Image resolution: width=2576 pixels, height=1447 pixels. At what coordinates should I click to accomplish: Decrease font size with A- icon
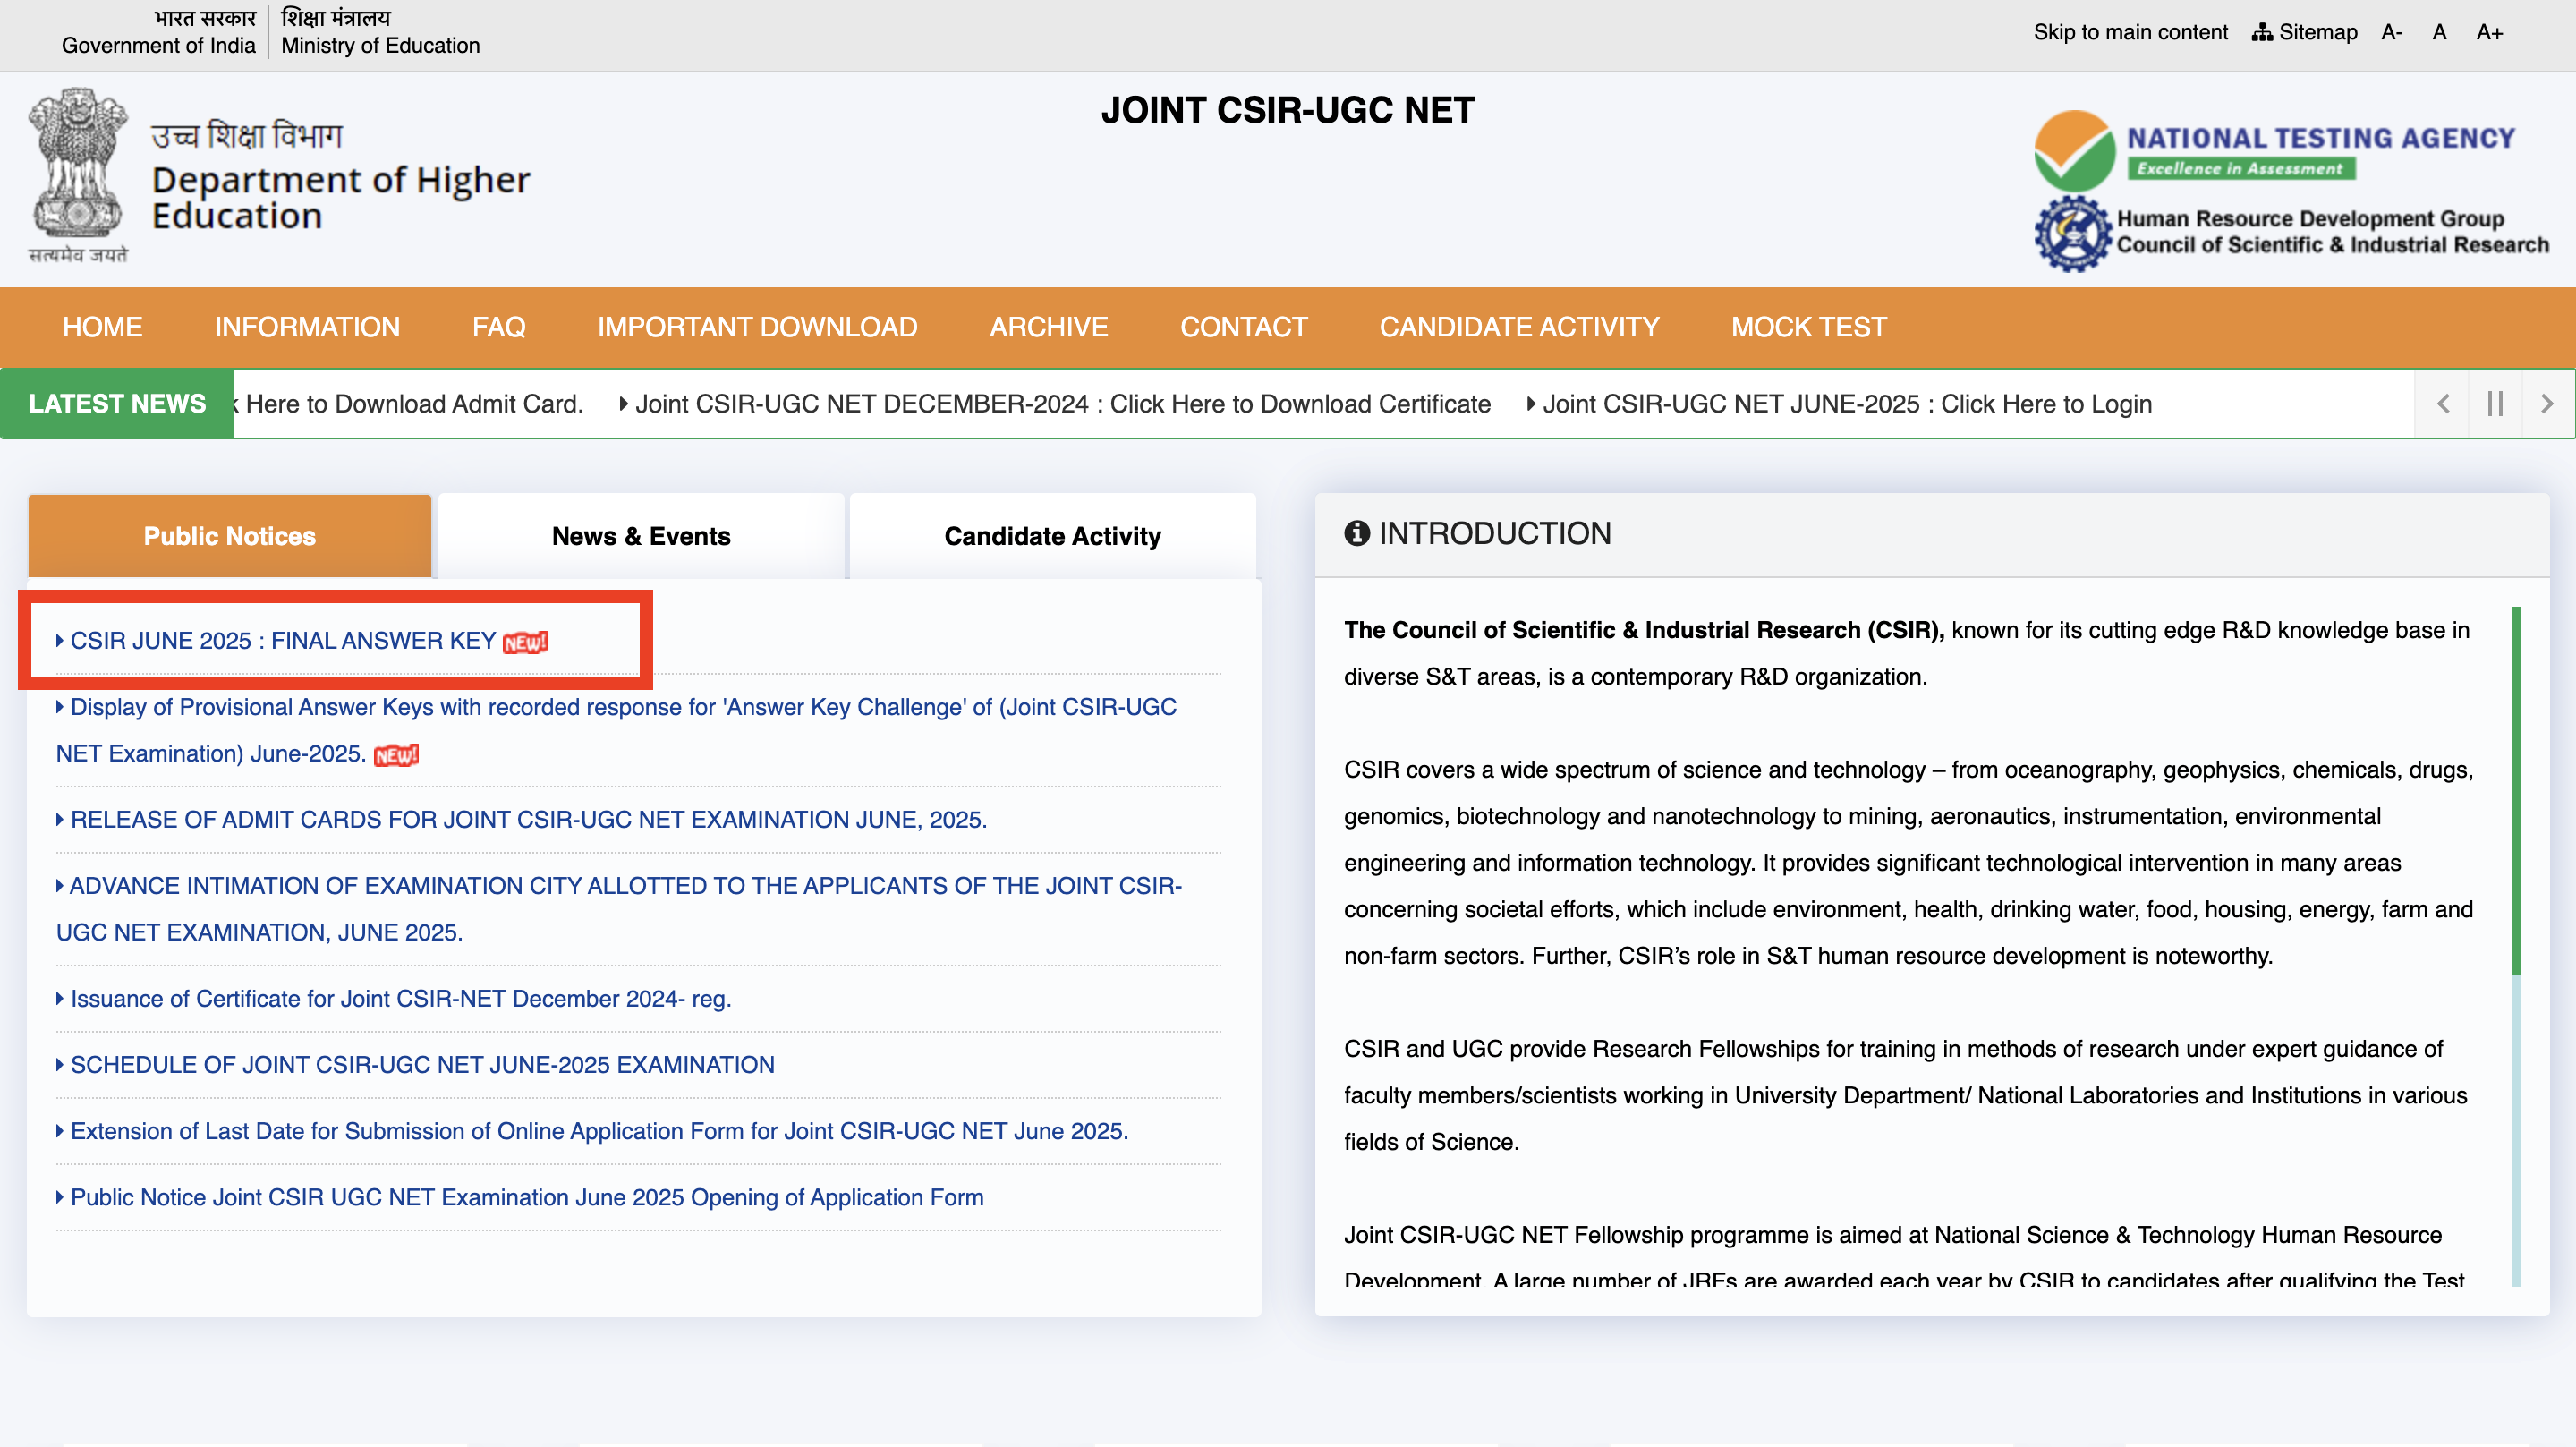tap(2392, 32)
